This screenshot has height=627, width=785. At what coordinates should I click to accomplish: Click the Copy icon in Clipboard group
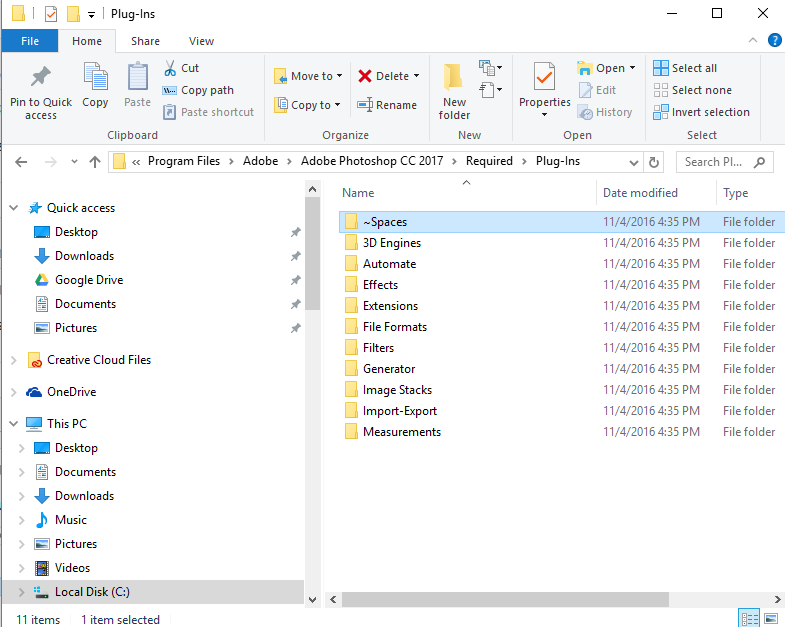click(96, 78)
